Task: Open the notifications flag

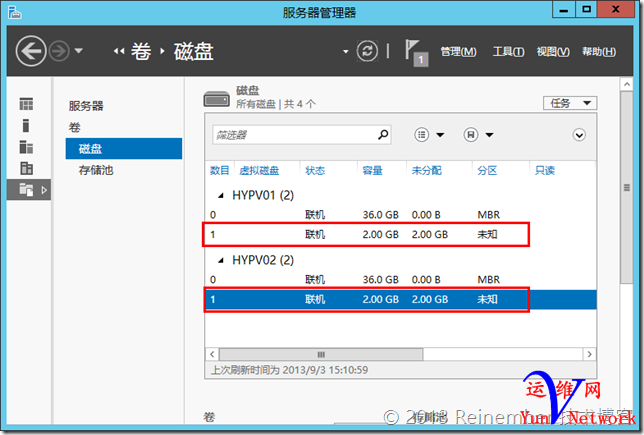Action: (x=416, y=53)
